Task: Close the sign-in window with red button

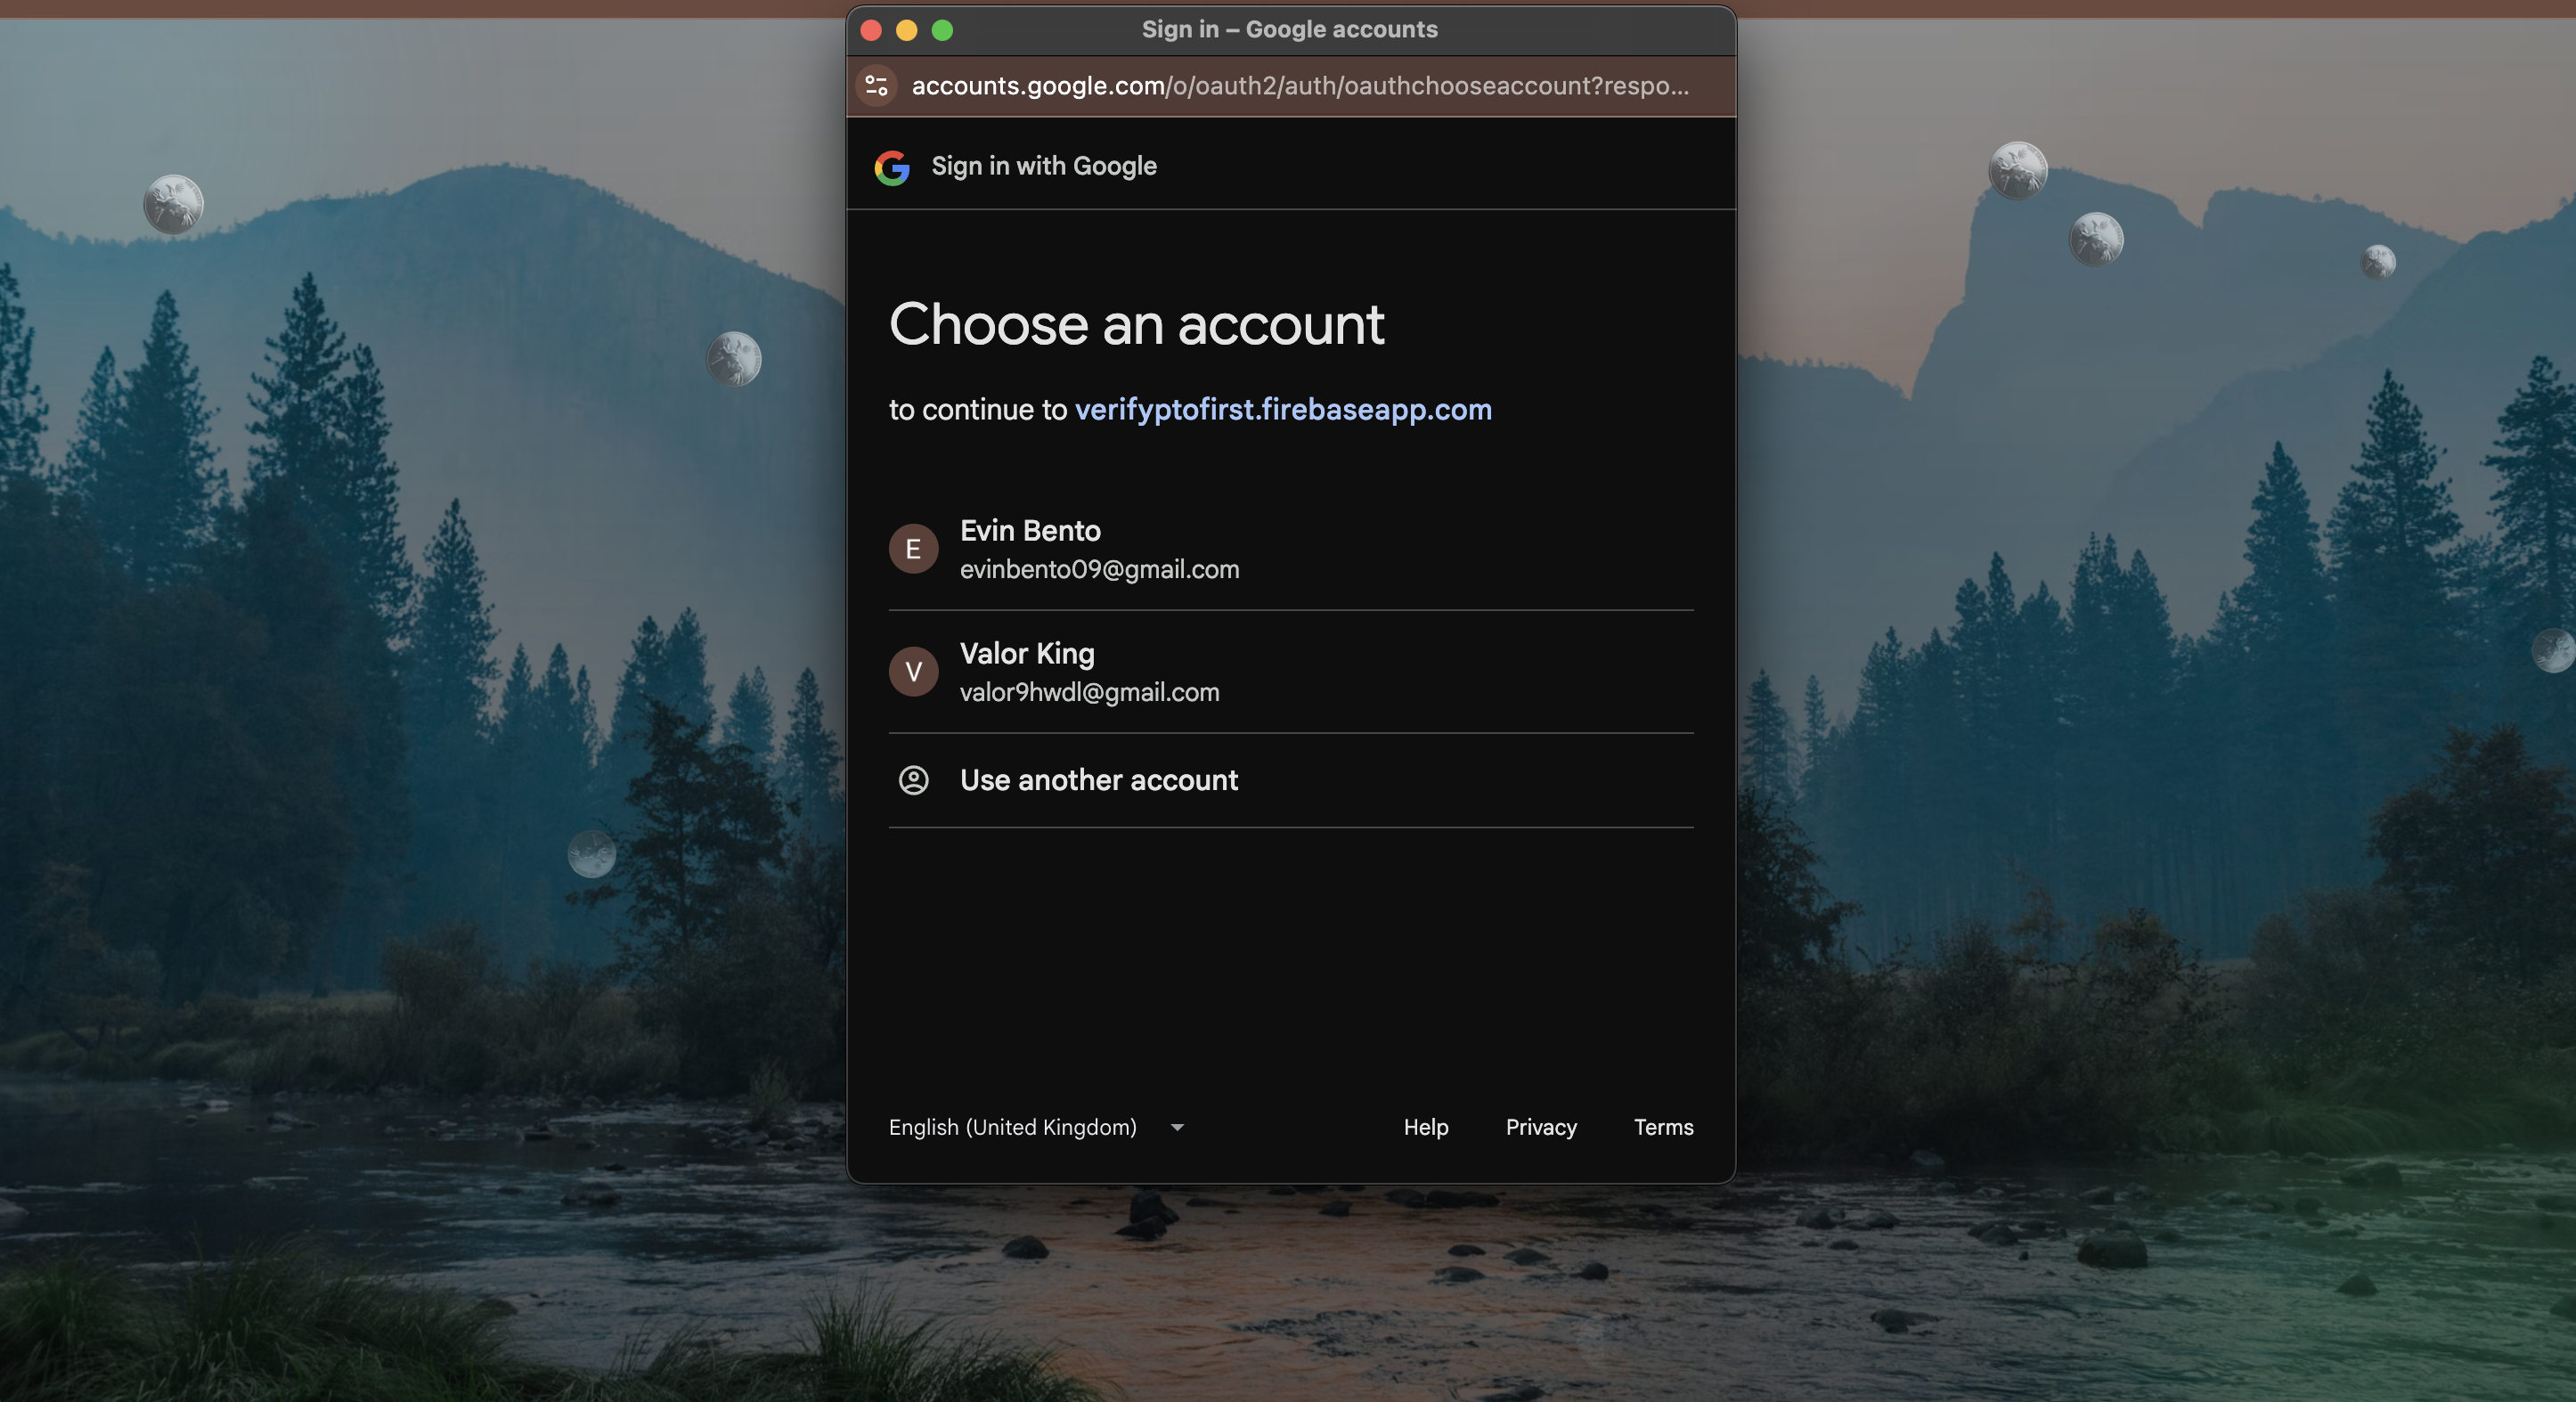Action: (x=871, y=30)
